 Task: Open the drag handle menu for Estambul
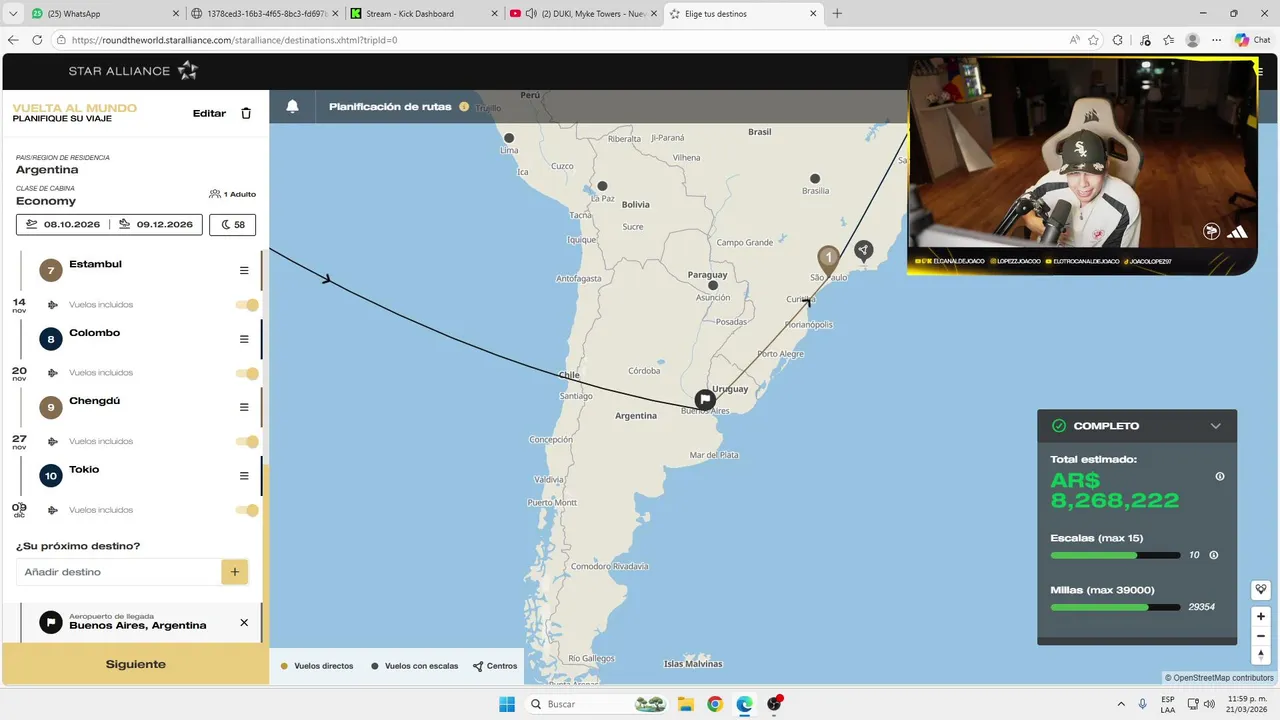coord(244,271)
